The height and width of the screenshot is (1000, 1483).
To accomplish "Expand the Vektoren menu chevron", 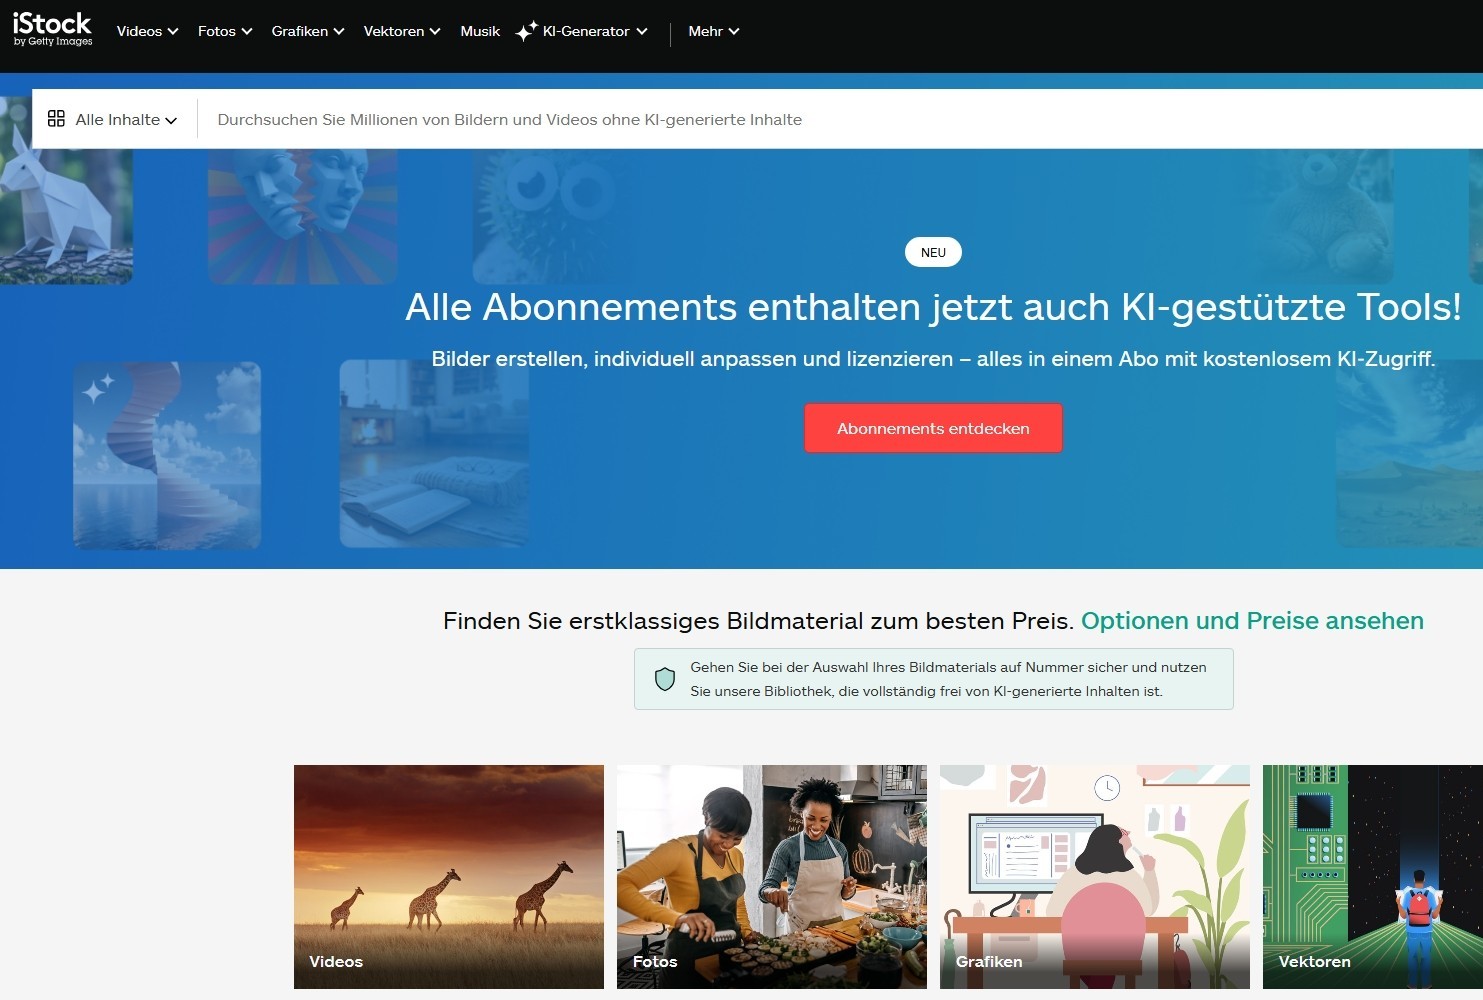I will 435,32.
